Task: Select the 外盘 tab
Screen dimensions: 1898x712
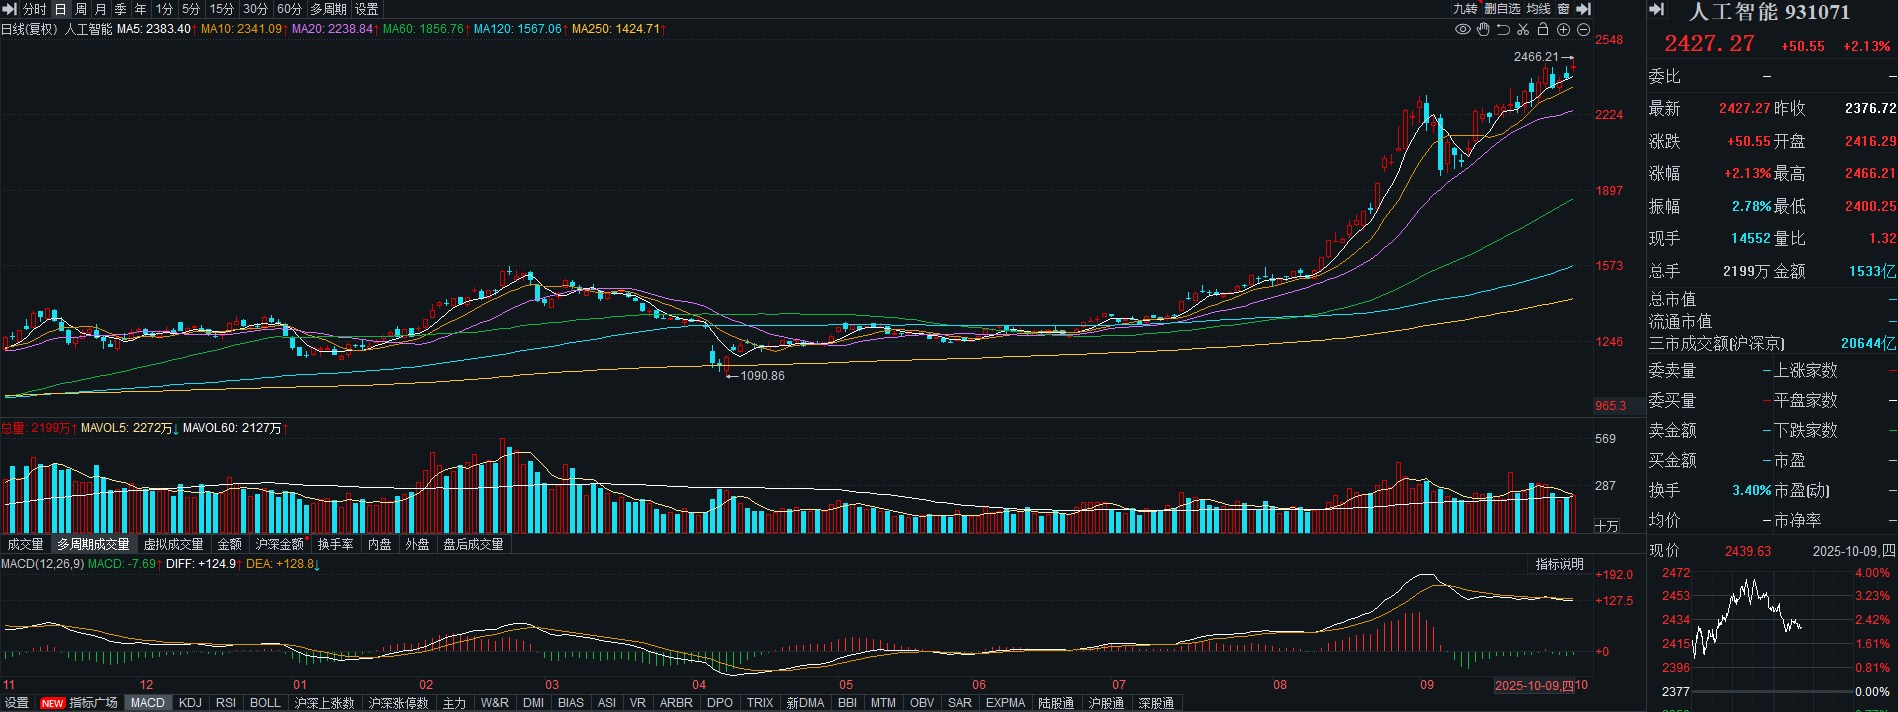Action: coord(418,544)
